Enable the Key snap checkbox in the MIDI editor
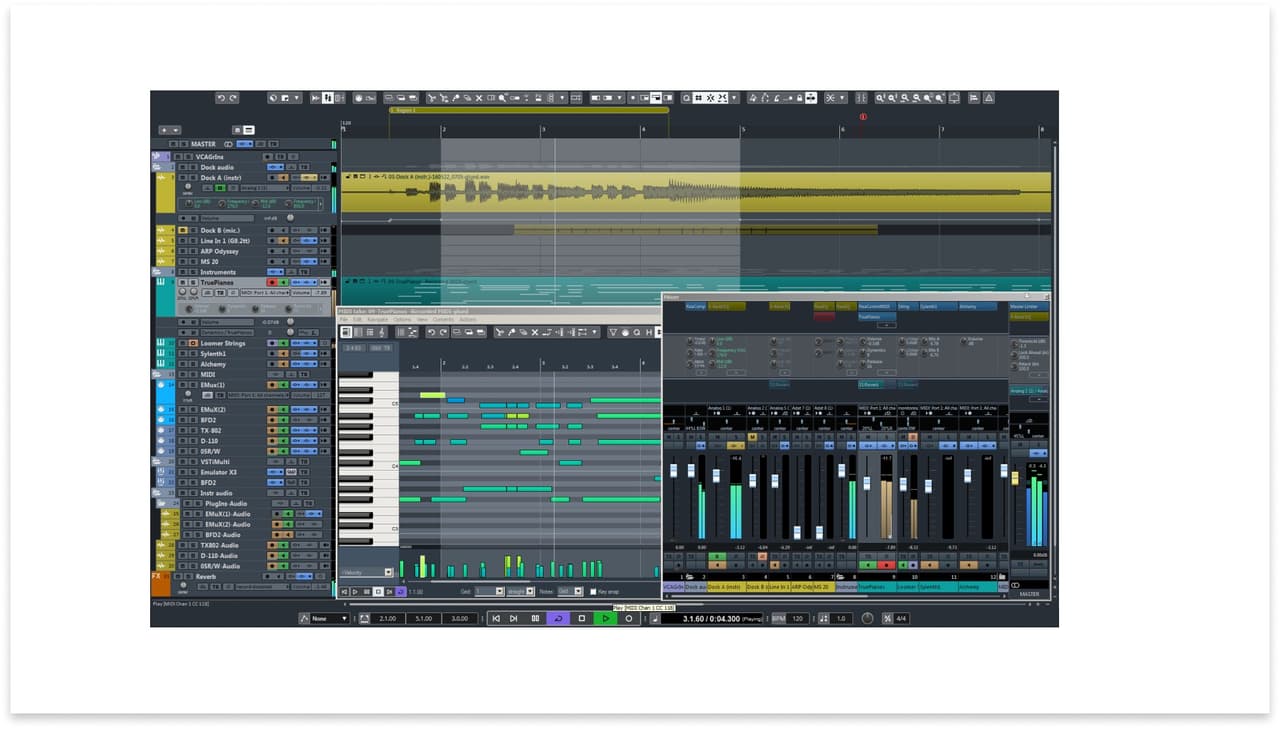Viewport: 1280px width, 729px height. click(593, 591)
